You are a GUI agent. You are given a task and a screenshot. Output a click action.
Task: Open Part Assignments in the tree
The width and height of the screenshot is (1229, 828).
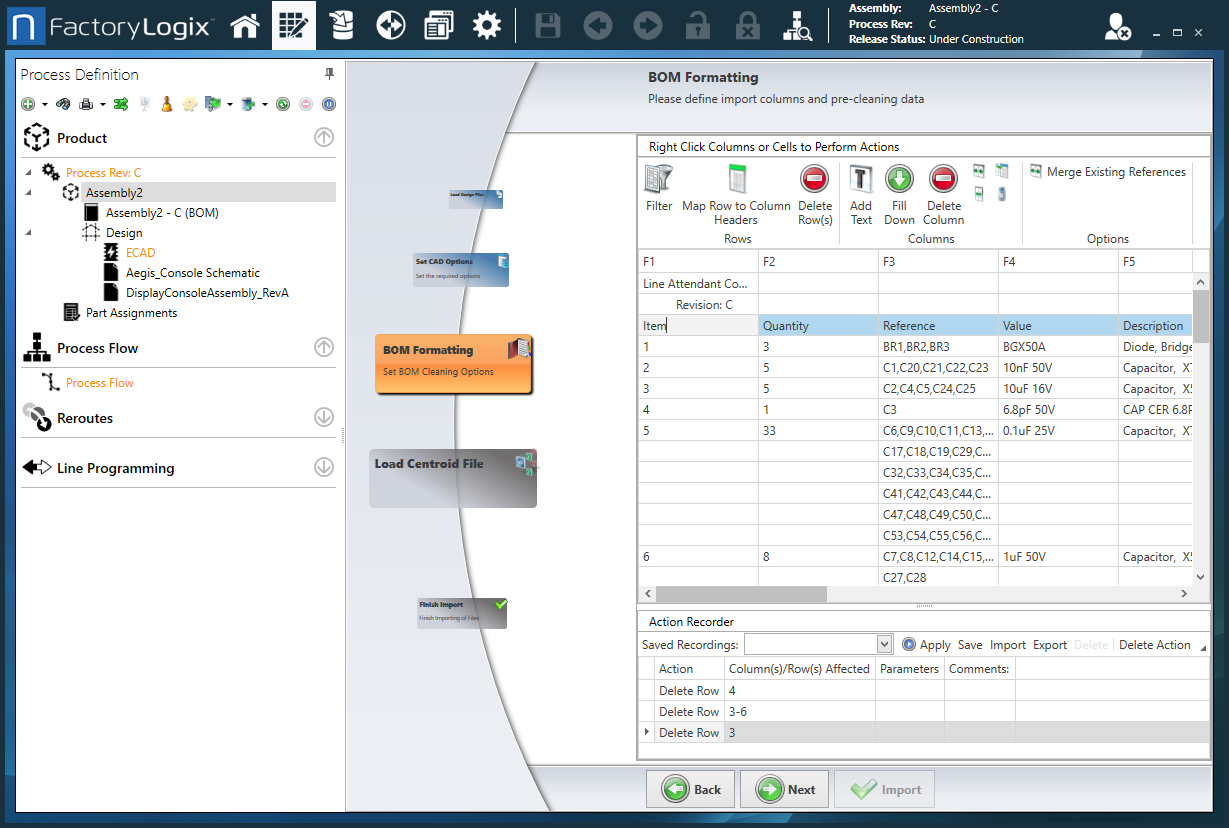(131, 313)
